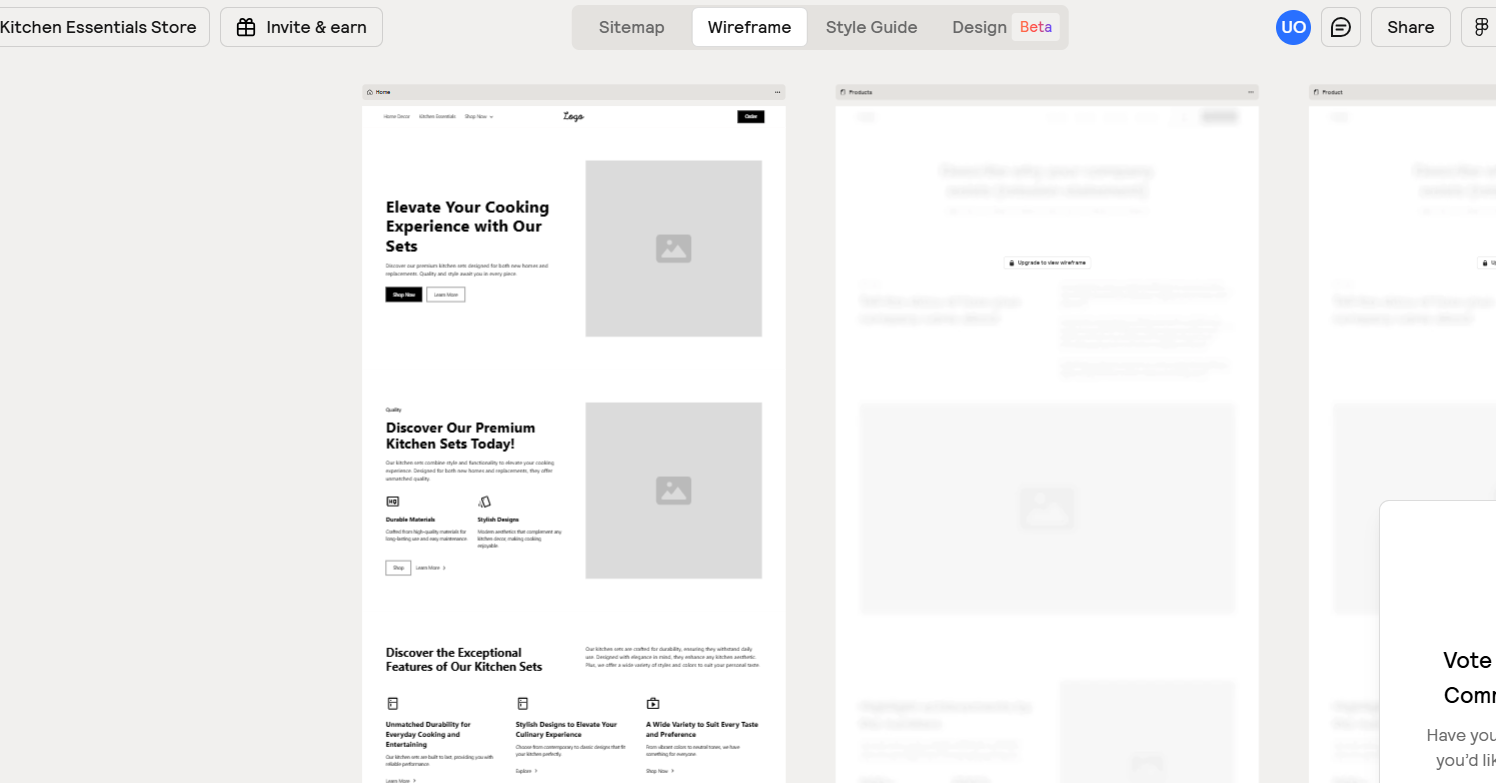Click the Quality tagline text

[x=393, y=410]
